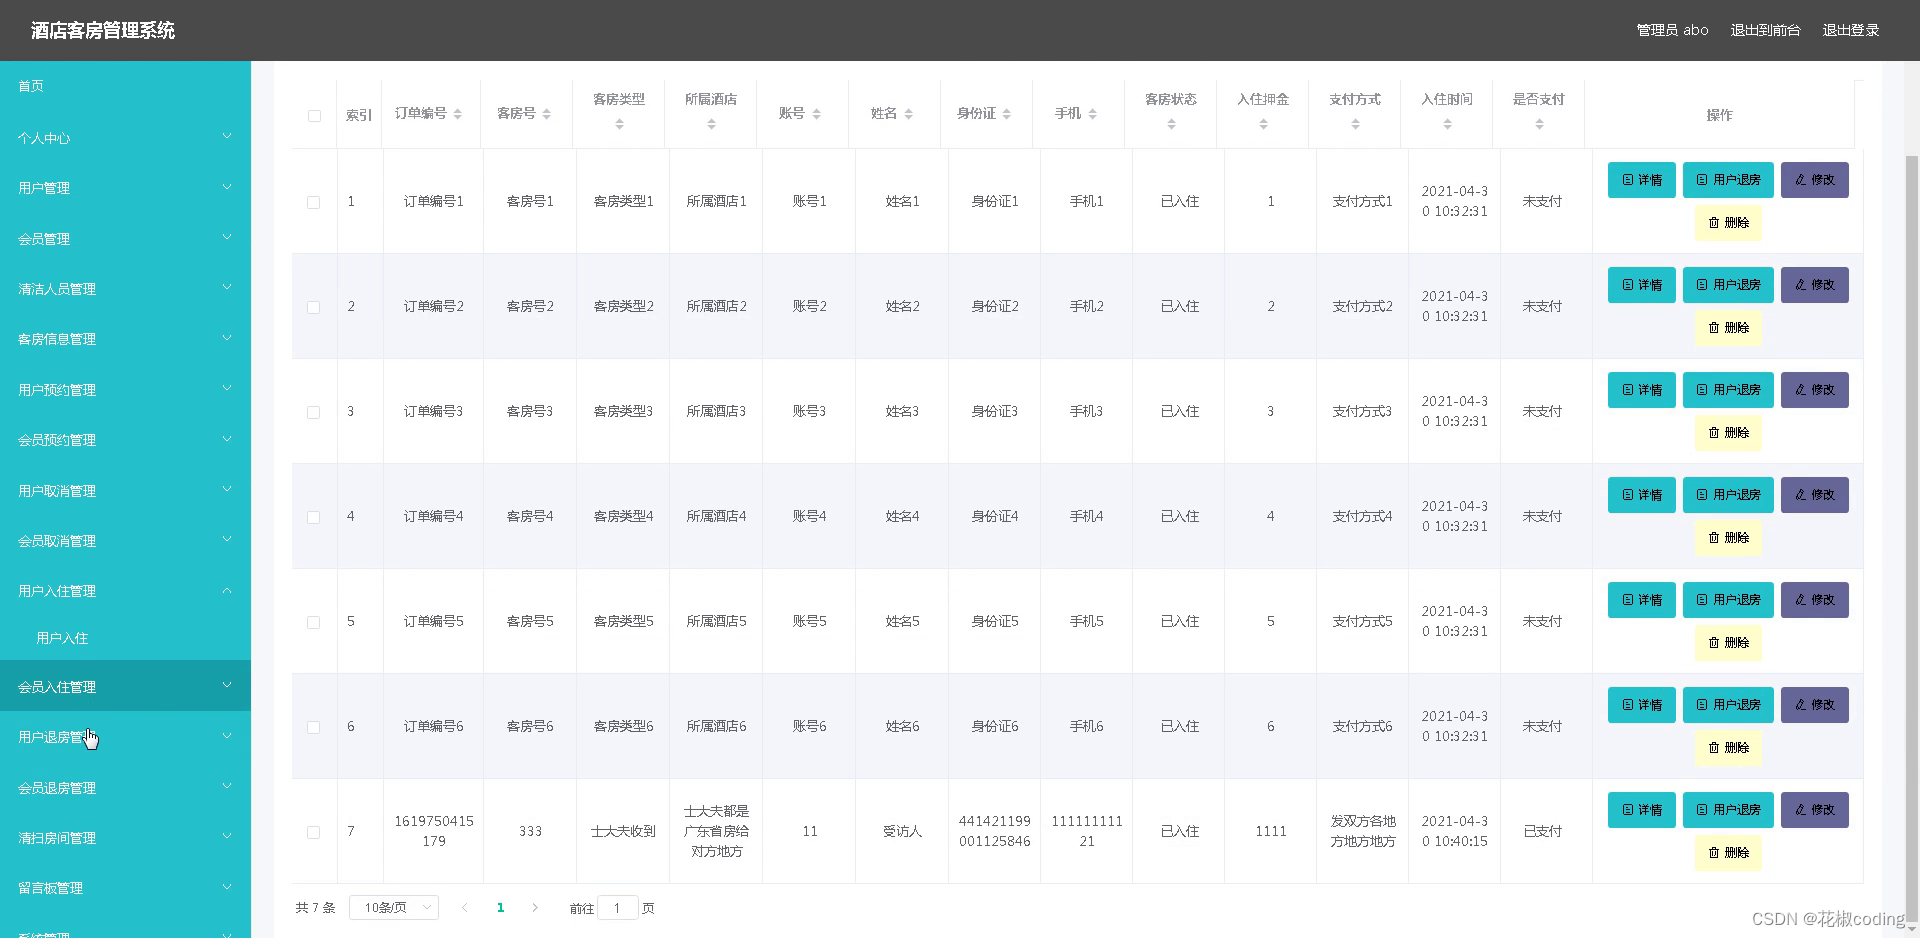Expand 会员入住管理 sidebar menu
This screenshot has height=938, width=1920.
pos(125,686)
